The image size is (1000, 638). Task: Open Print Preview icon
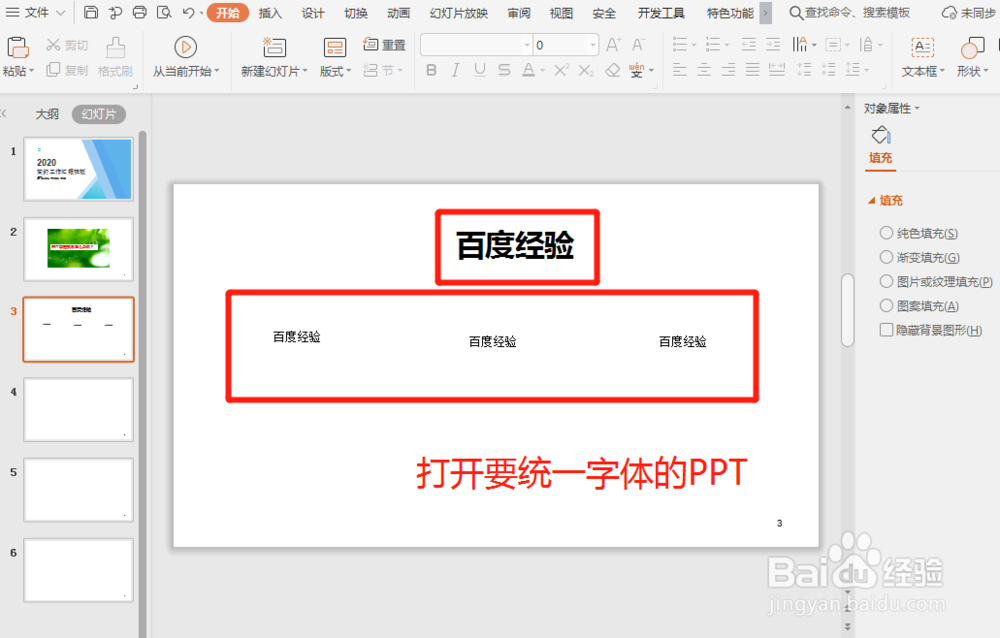tap(164, 12)
